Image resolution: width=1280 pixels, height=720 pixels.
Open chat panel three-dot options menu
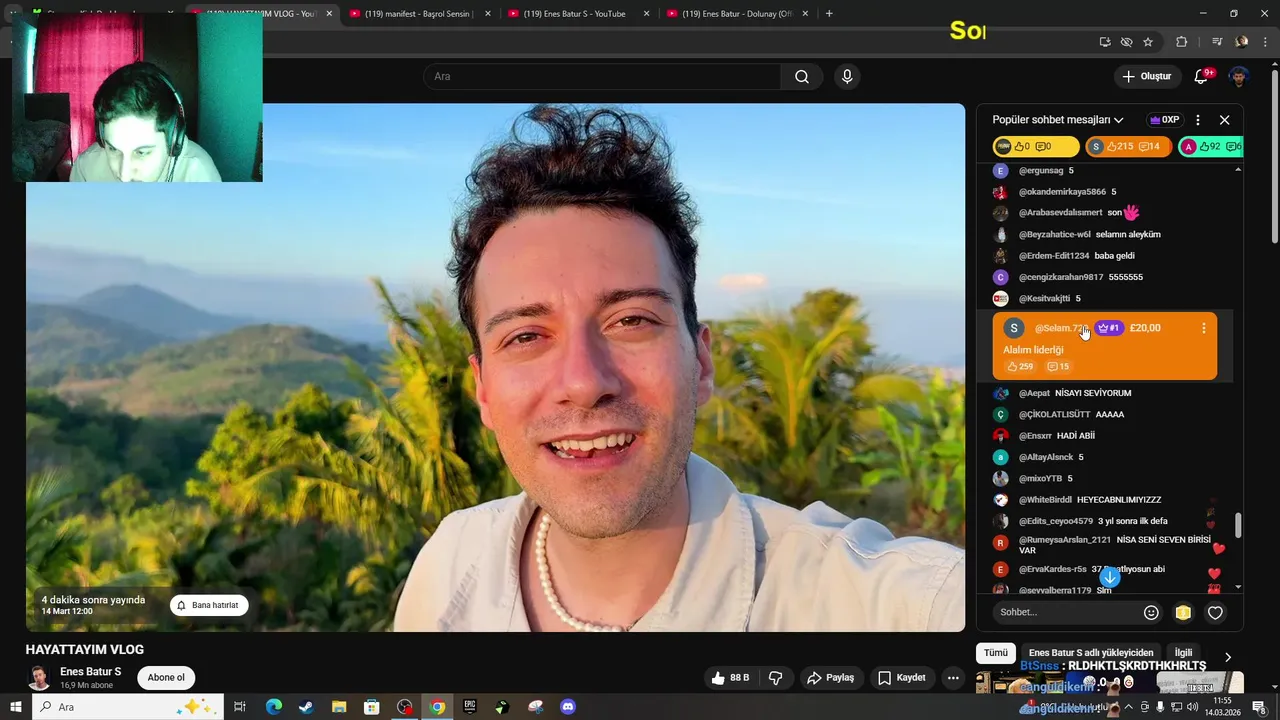tap(1198, 120)
